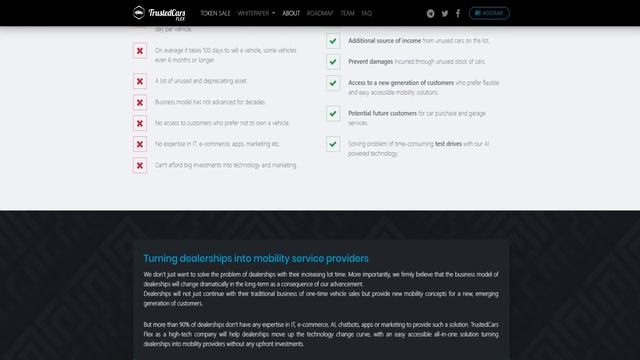
Task: Click green check beside 'Potential future customers'
Action: point(333,113)
